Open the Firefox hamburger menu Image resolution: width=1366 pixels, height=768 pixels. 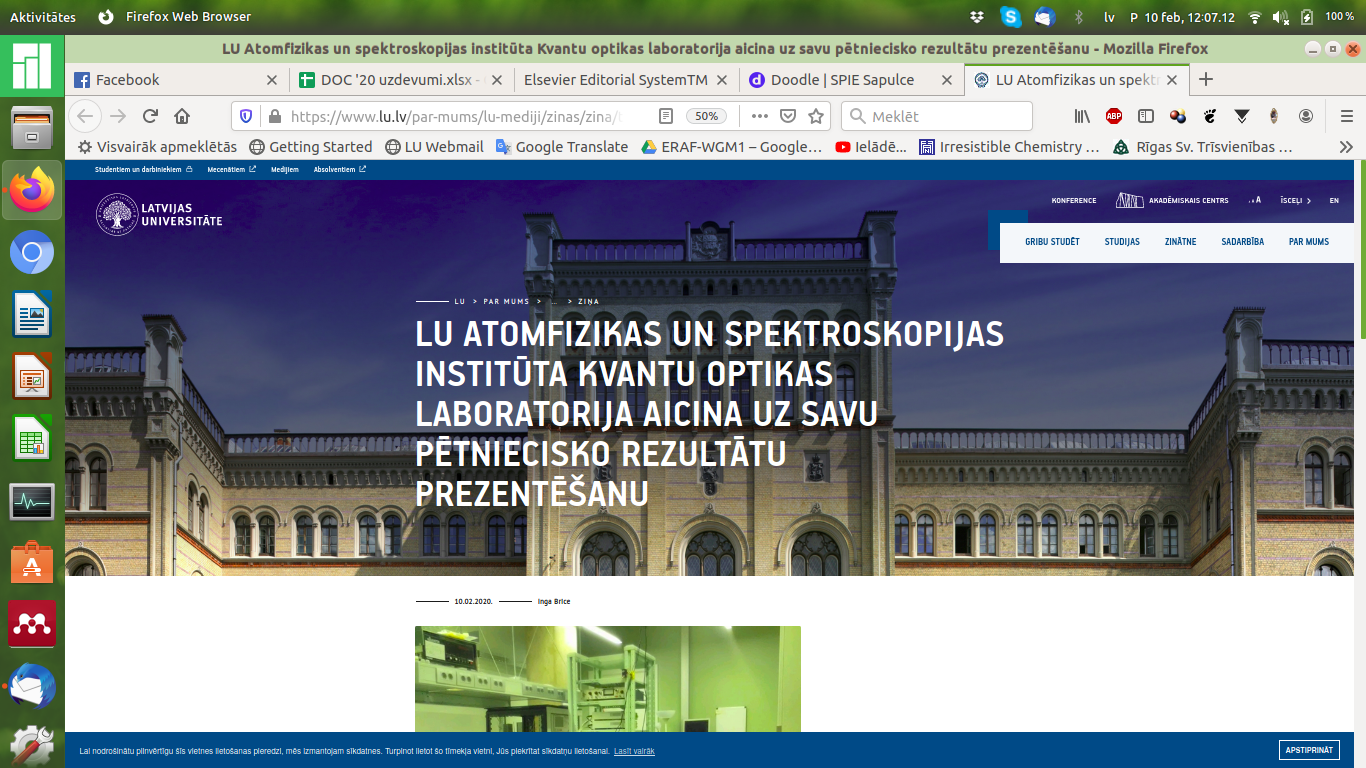pyautogui.click(x=1346, y=116)
